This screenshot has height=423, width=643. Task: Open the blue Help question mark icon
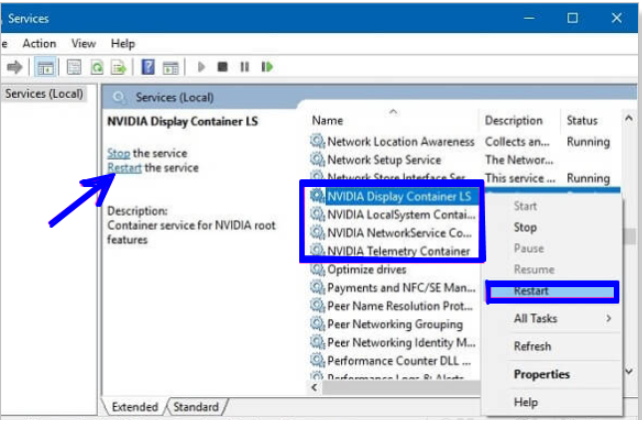(x=148, y=67)
